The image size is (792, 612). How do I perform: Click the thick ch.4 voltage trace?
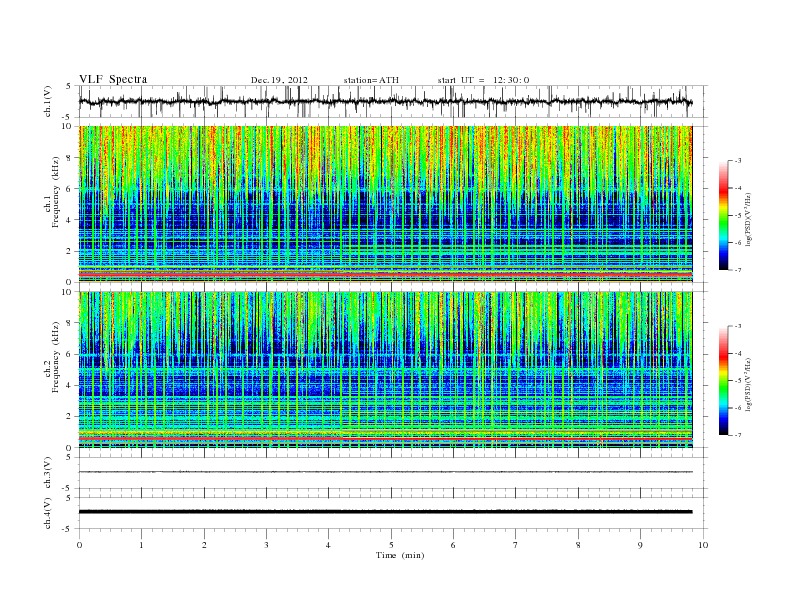pyautogui.click(x=385, y=512)
